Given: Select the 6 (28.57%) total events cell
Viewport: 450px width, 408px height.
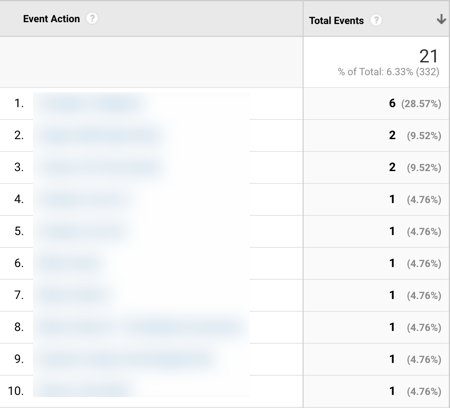Looking at the screenshot, I should coord(376,103).
